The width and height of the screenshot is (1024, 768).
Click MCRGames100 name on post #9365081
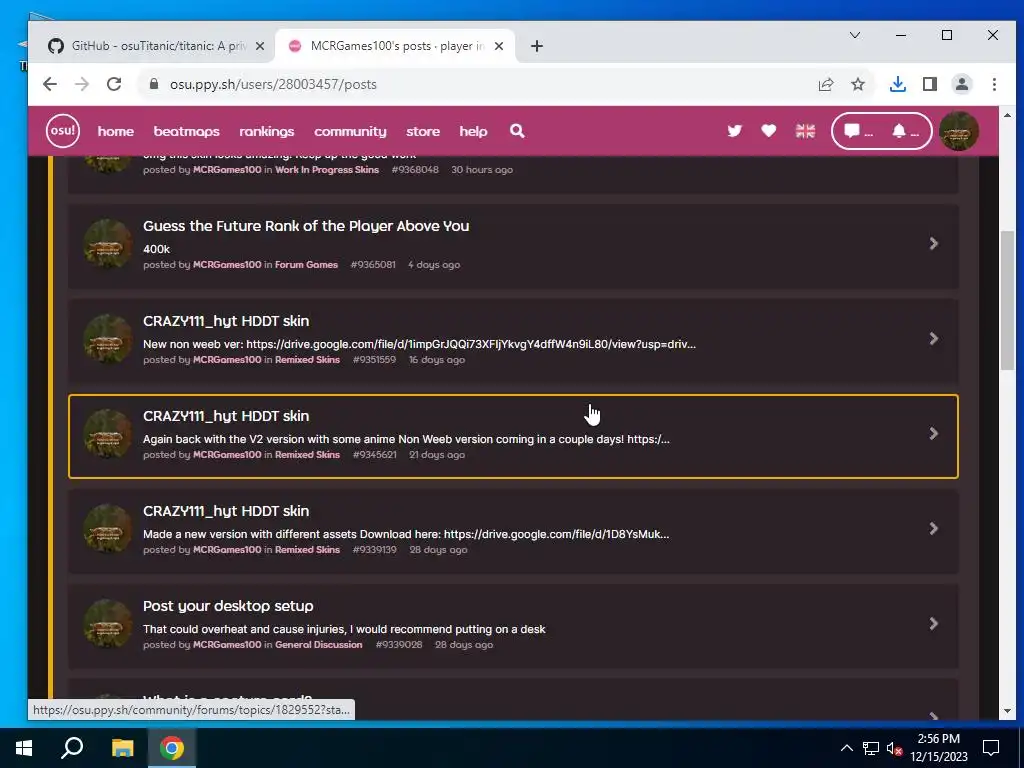click(x=227, y=264)
